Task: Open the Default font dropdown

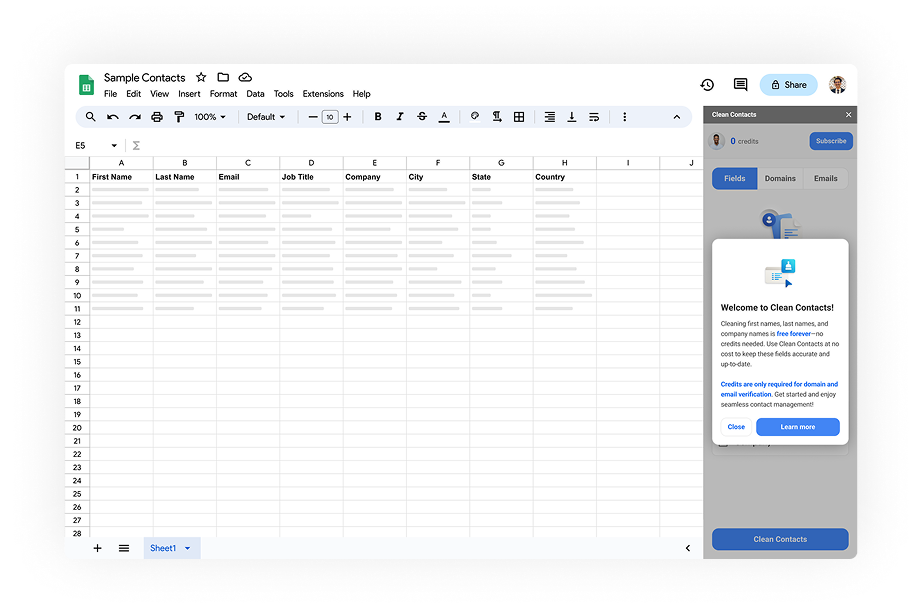Action: (266, 117)
